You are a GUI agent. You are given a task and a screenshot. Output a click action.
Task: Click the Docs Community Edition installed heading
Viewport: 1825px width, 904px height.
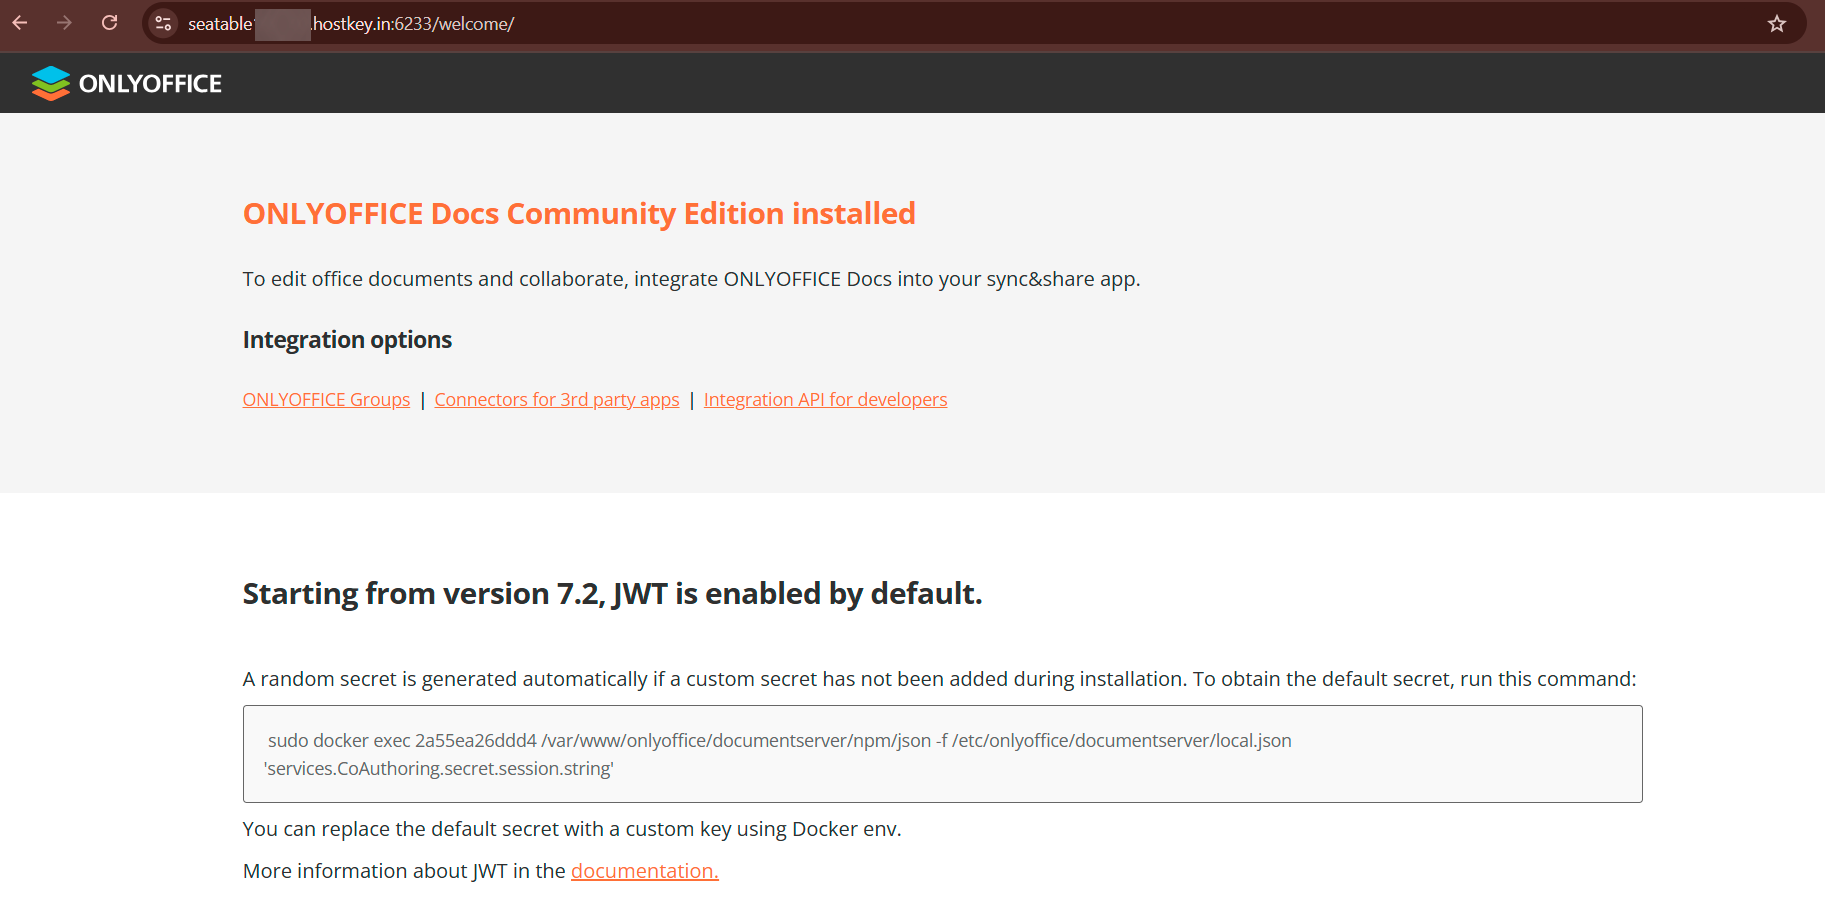579,214
